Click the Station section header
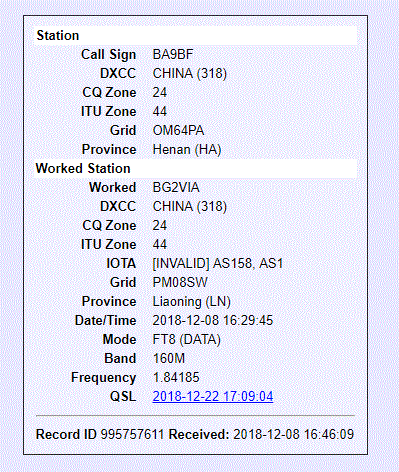Screen dimensions: 399x472 tap(195, 35)
